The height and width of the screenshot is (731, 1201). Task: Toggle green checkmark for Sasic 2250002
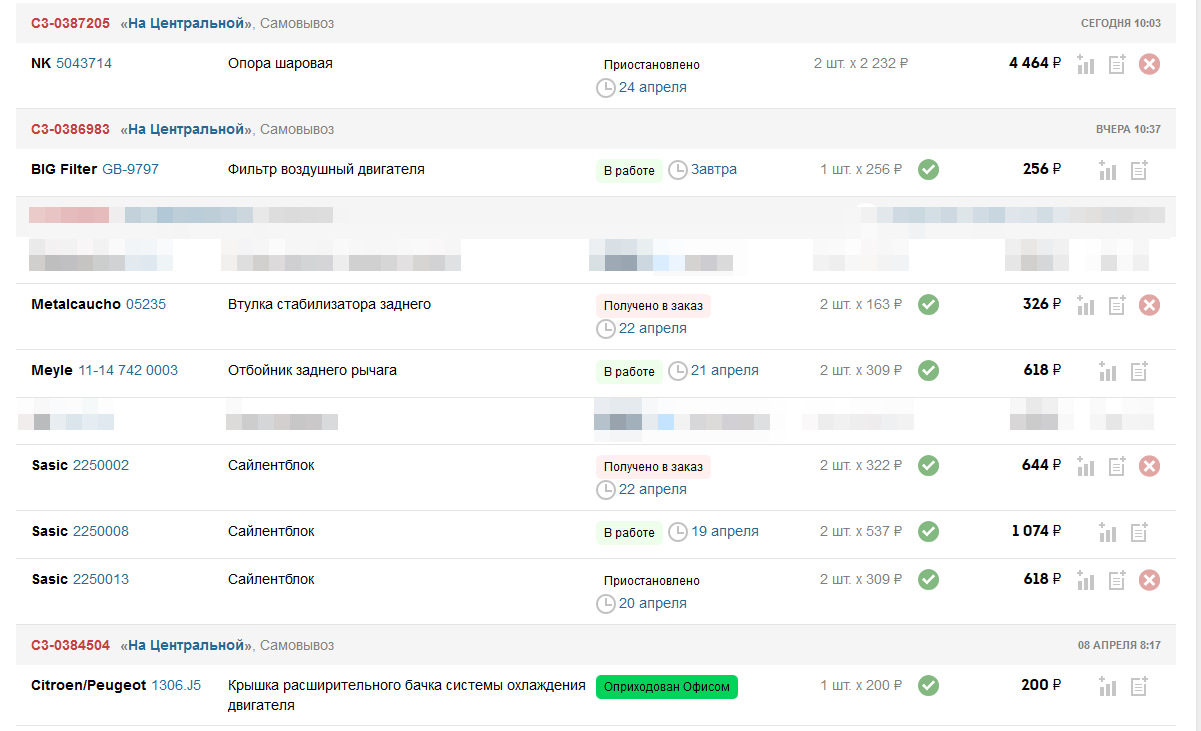click(929, 465)
